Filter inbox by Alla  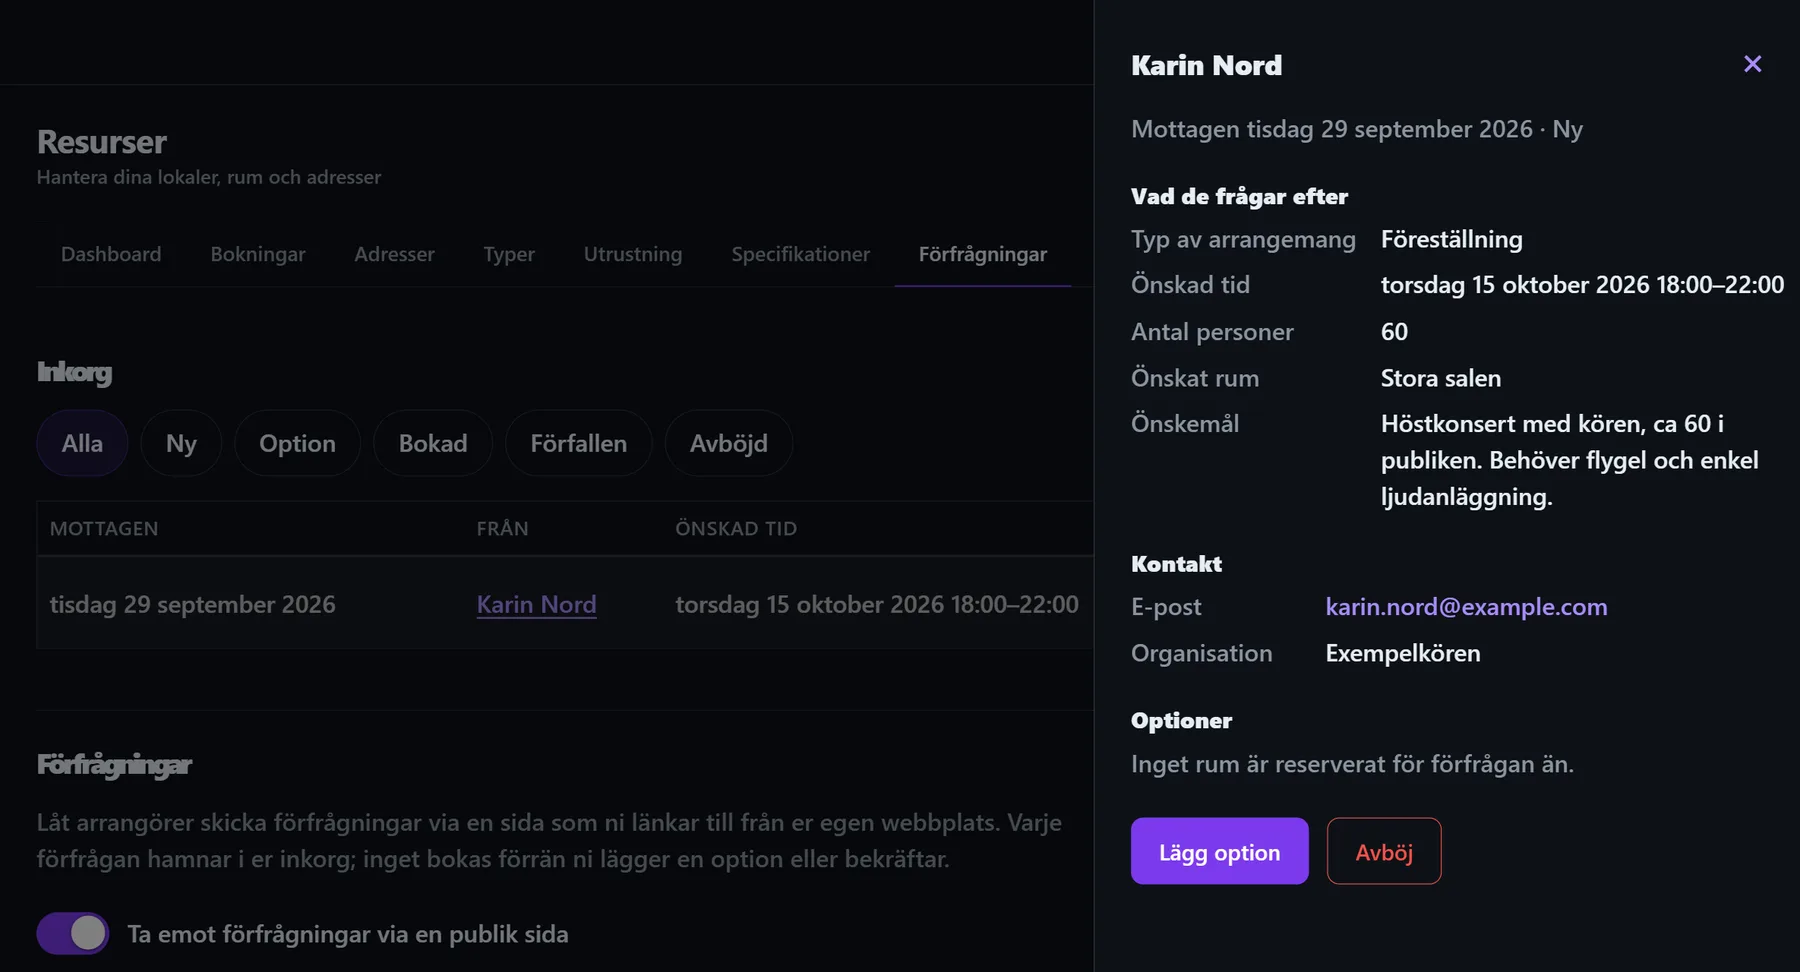[82, 443]
